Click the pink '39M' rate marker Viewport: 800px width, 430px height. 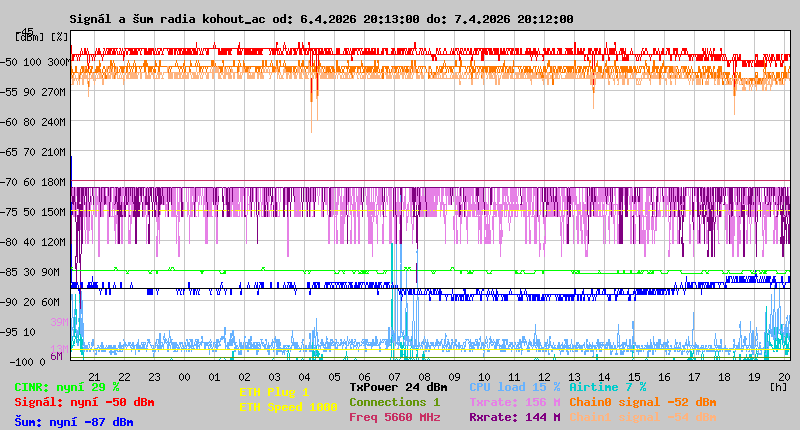coord(60,322)
